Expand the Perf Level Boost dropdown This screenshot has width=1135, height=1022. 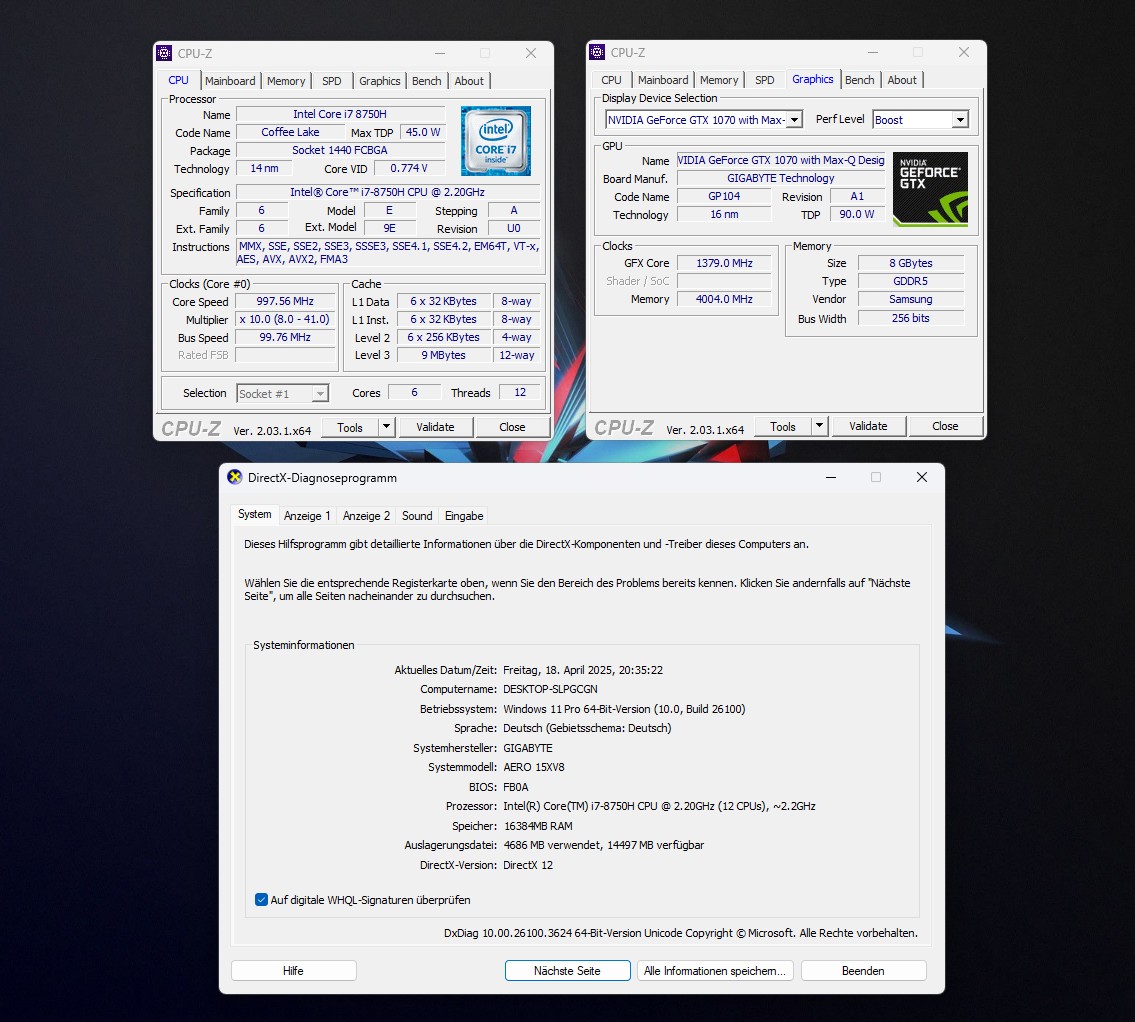click(959, 120)
